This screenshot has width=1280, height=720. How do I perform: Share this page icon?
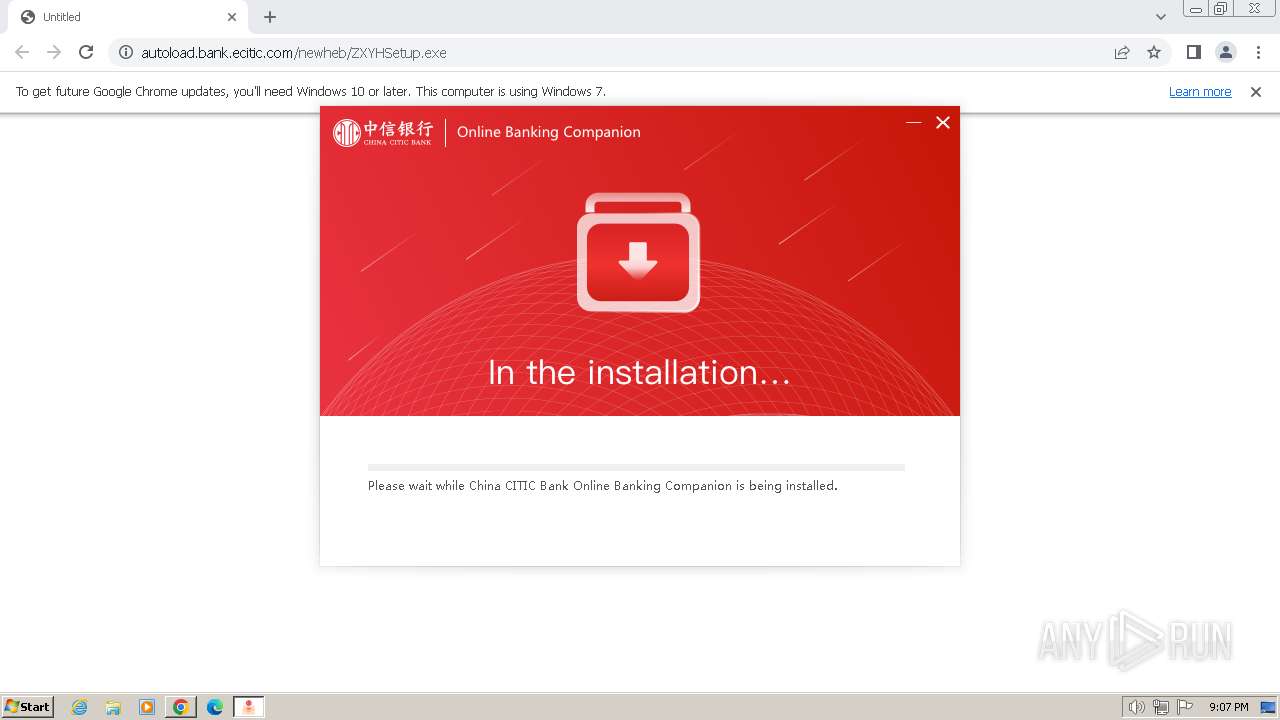[1122, 52]
